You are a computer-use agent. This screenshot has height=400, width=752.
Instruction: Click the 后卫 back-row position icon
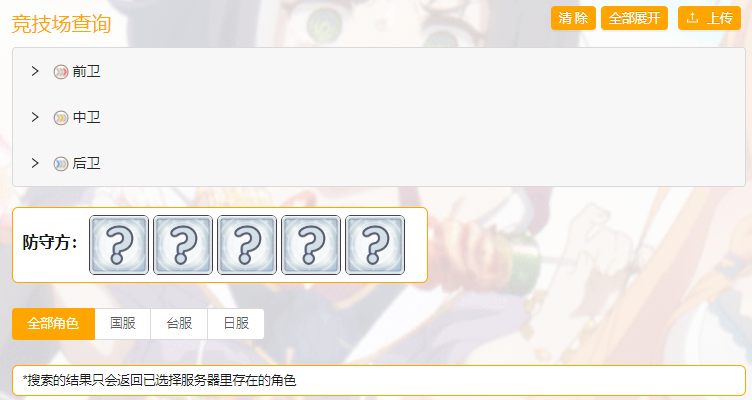point(60,164)
